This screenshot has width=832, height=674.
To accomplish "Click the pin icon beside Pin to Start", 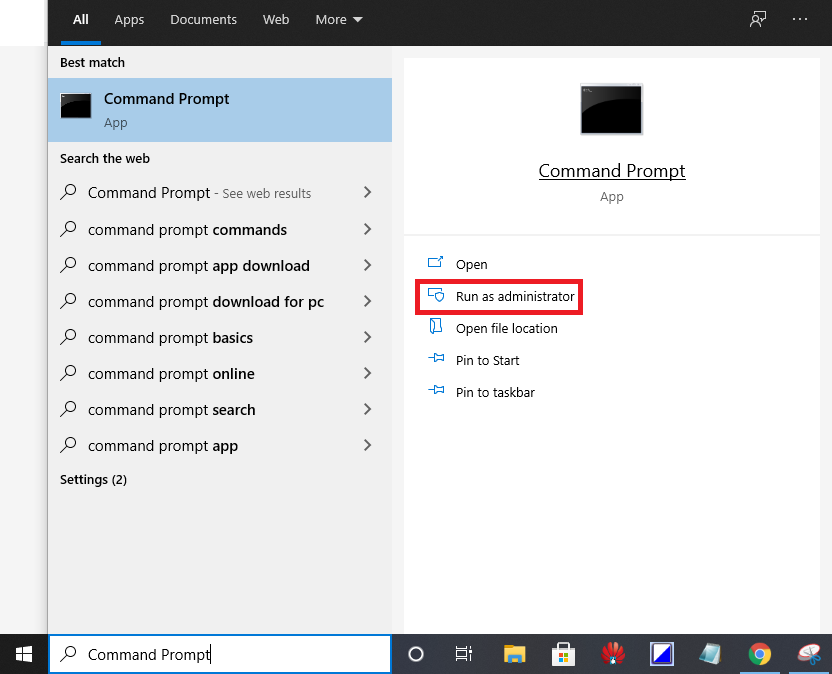I will (x=436, y=358).
